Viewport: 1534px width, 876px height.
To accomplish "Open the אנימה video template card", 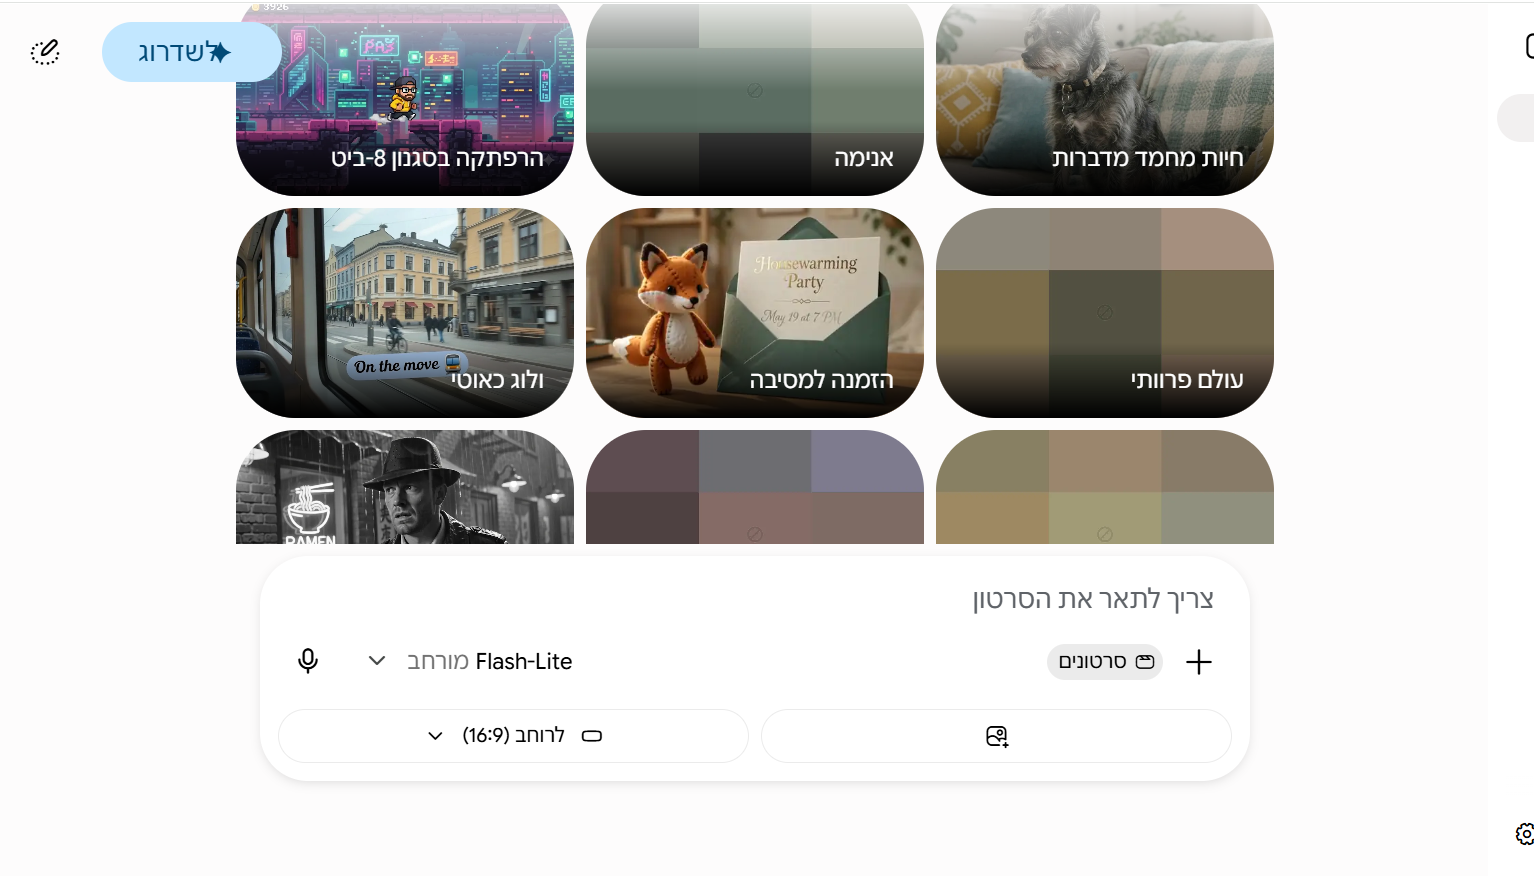I will click(755, 98).
